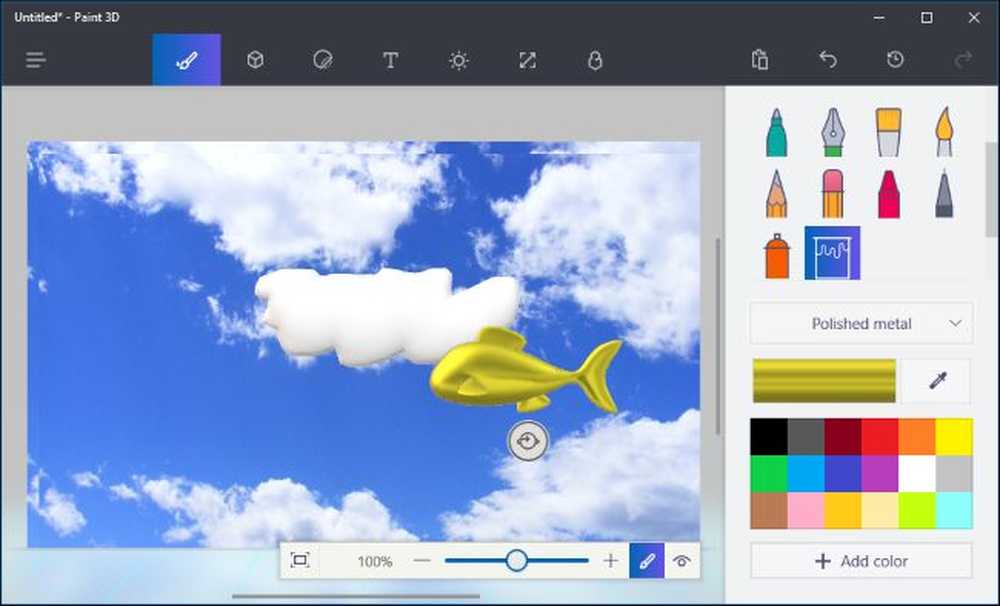The image size is (1000, 606).
Task: Select the orange Spray can tool
Action: (x=776, y=255)
